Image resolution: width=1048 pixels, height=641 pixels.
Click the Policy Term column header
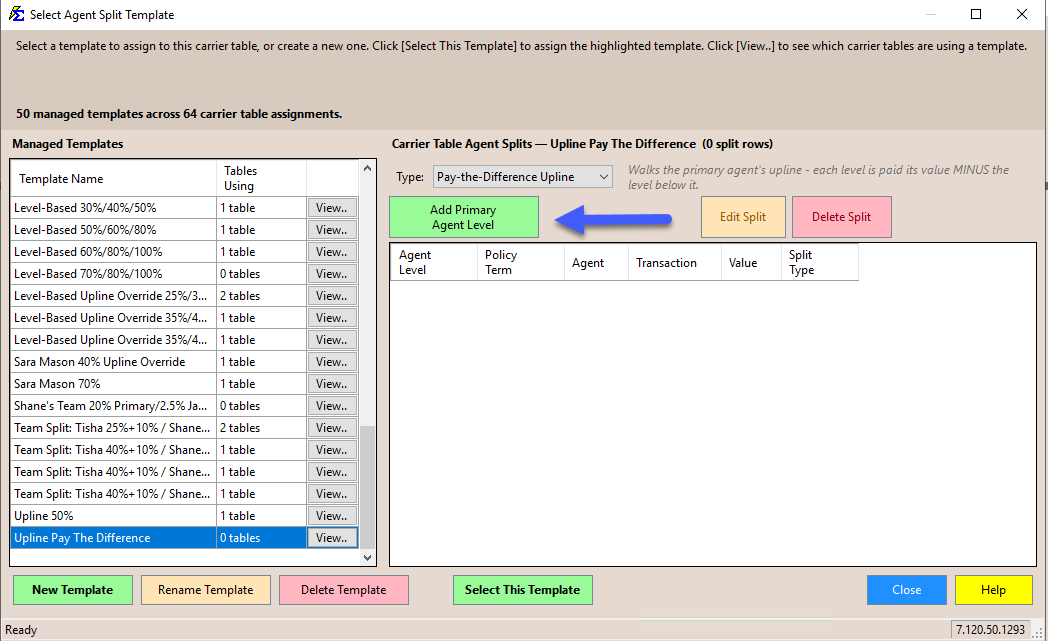tap(521, 262)
